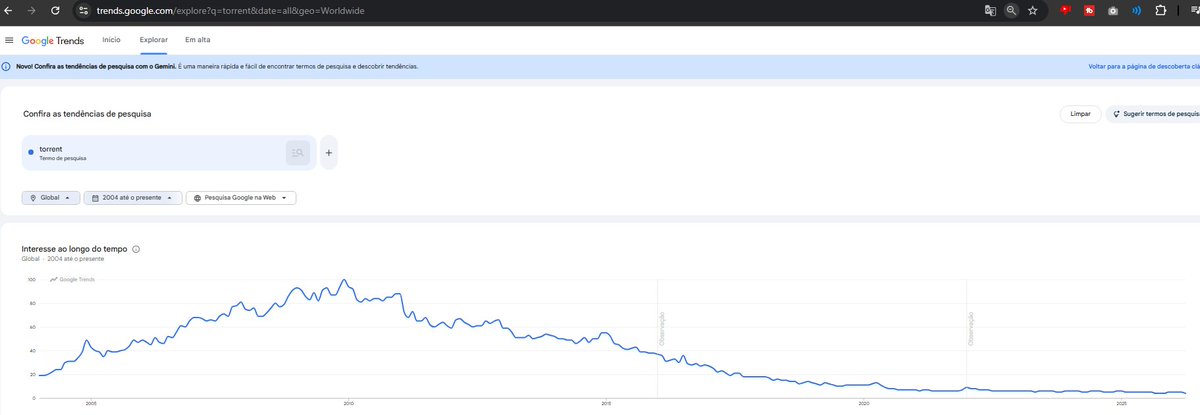Click Sugerir termos de pesquisa button

[1155, 114]
